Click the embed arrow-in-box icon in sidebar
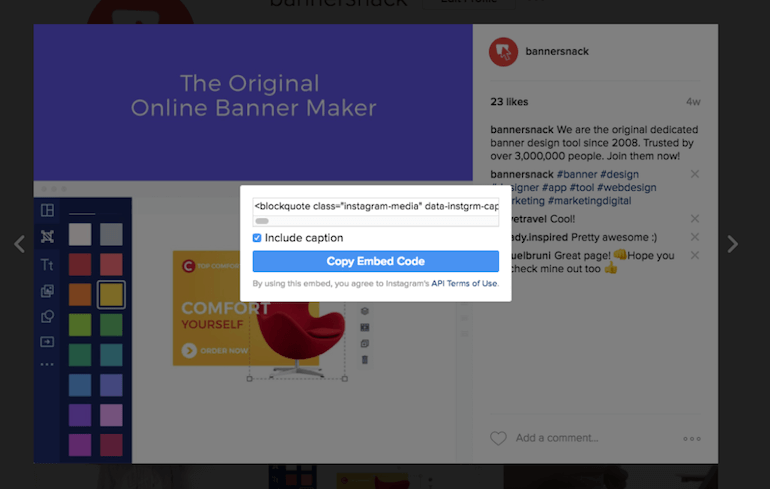The image size is (770, 489). pos(47,342)
